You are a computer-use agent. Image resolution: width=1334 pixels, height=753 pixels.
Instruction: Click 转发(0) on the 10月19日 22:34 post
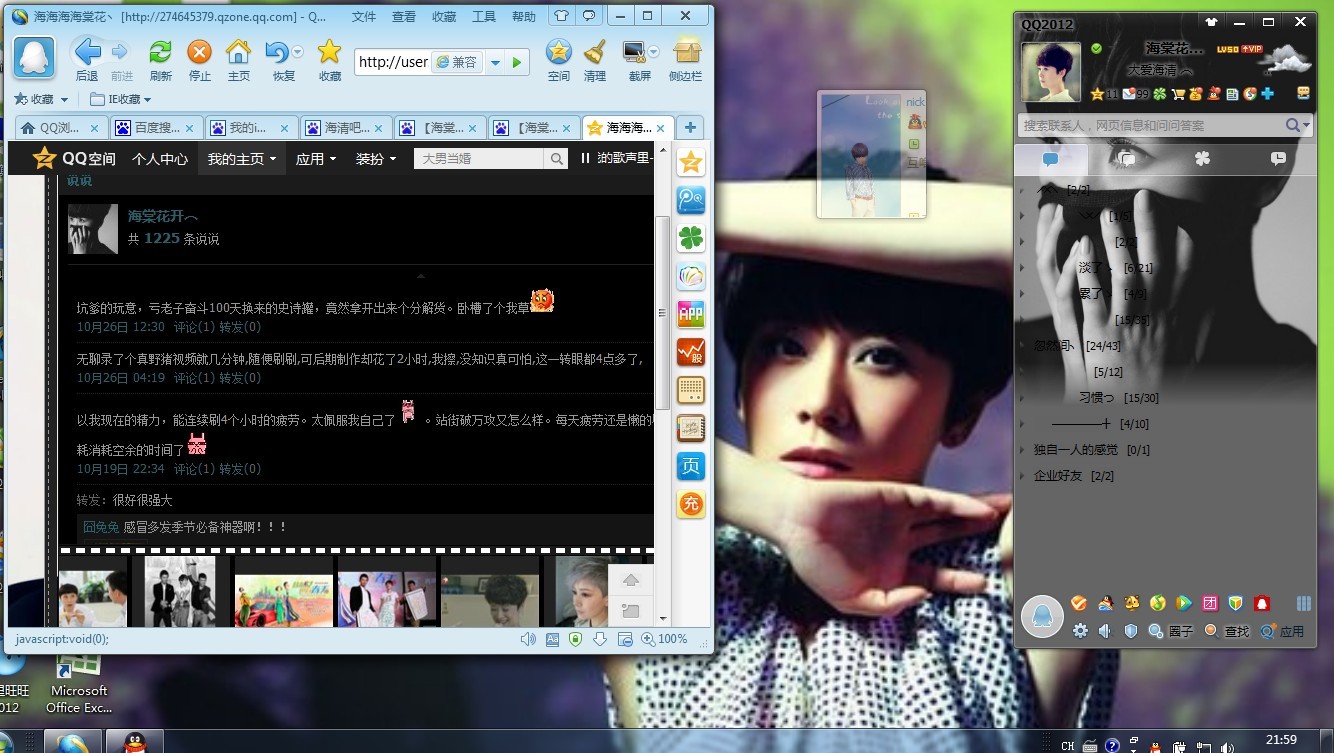pos(240,469)
